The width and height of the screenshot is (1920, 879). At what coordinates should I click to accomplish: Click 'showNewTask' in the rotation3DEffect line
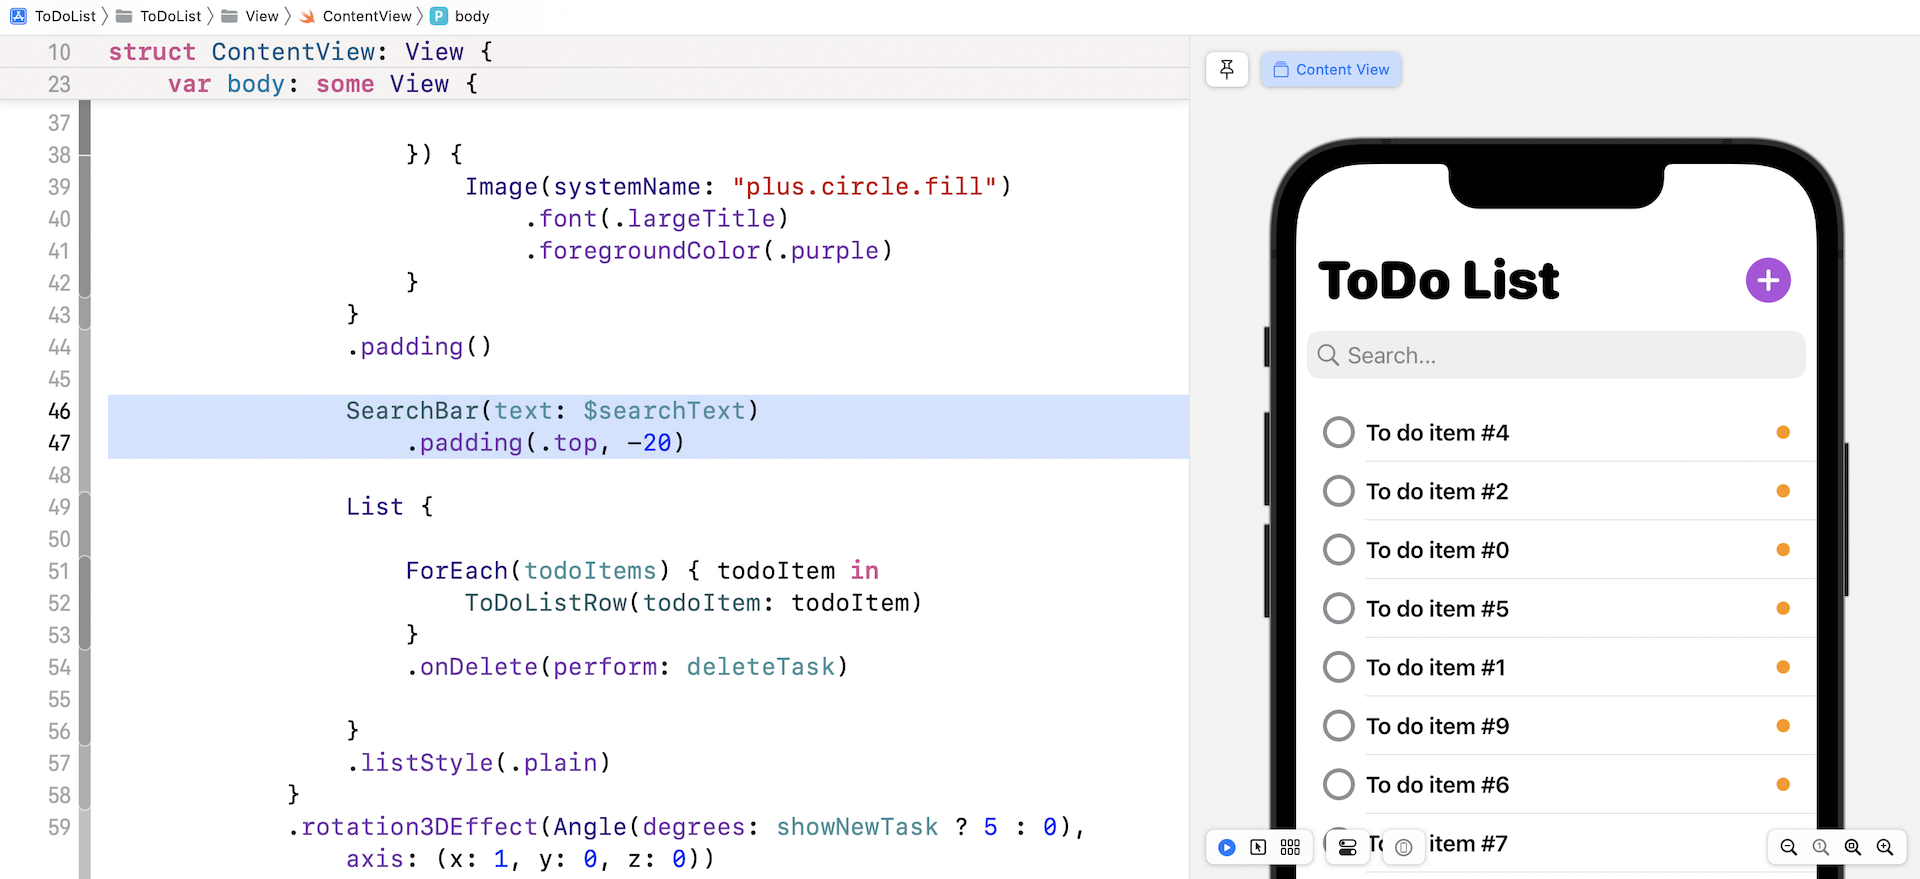(x=857, y=827)
